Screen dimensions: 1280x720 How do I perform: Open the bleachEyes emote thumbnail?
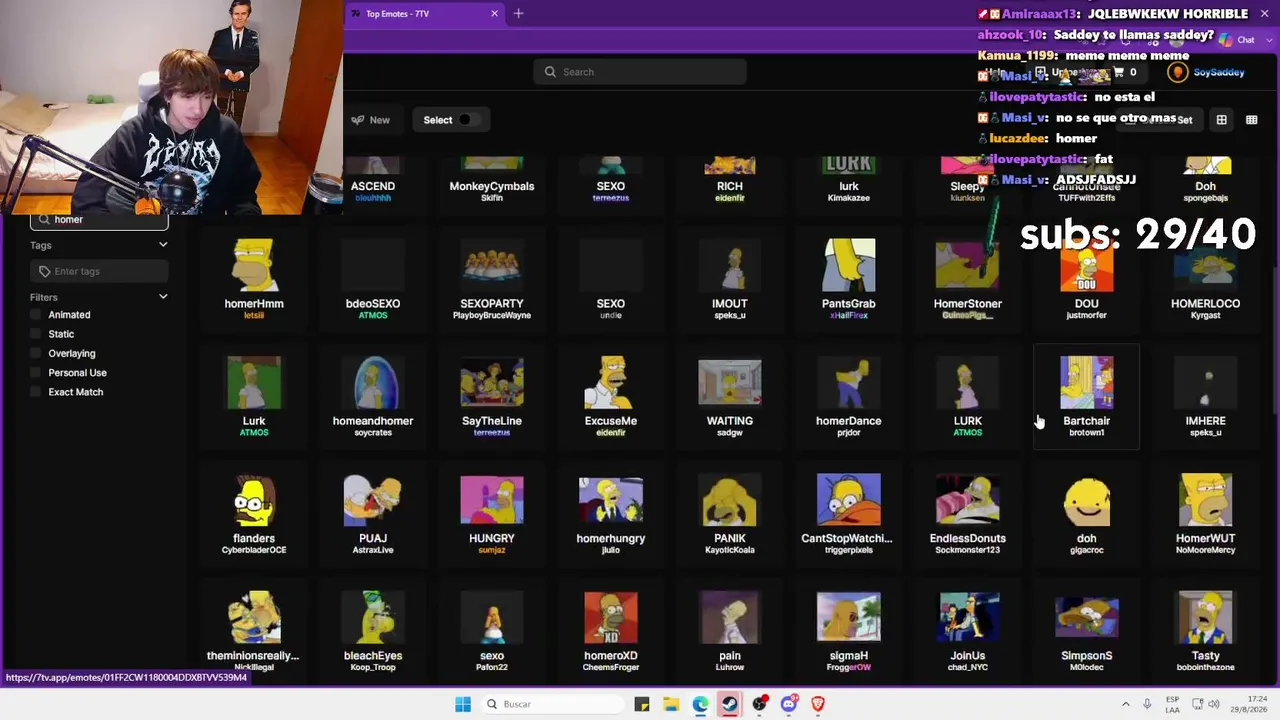pos(373,617)
